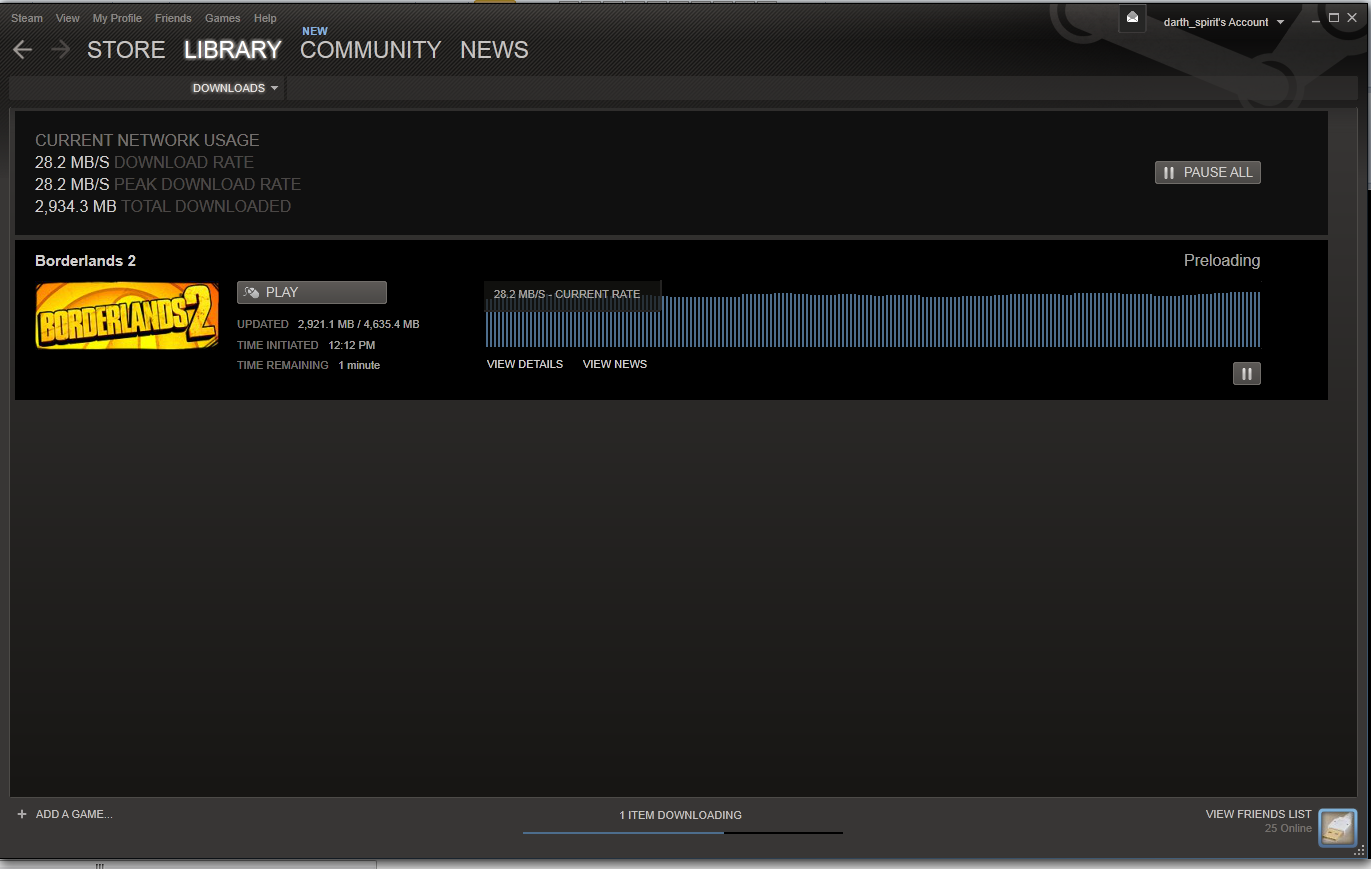Go back with the left arrow
Image resolution: width=1371 pixels, height=869 pixels.
(x=22, y=50)
